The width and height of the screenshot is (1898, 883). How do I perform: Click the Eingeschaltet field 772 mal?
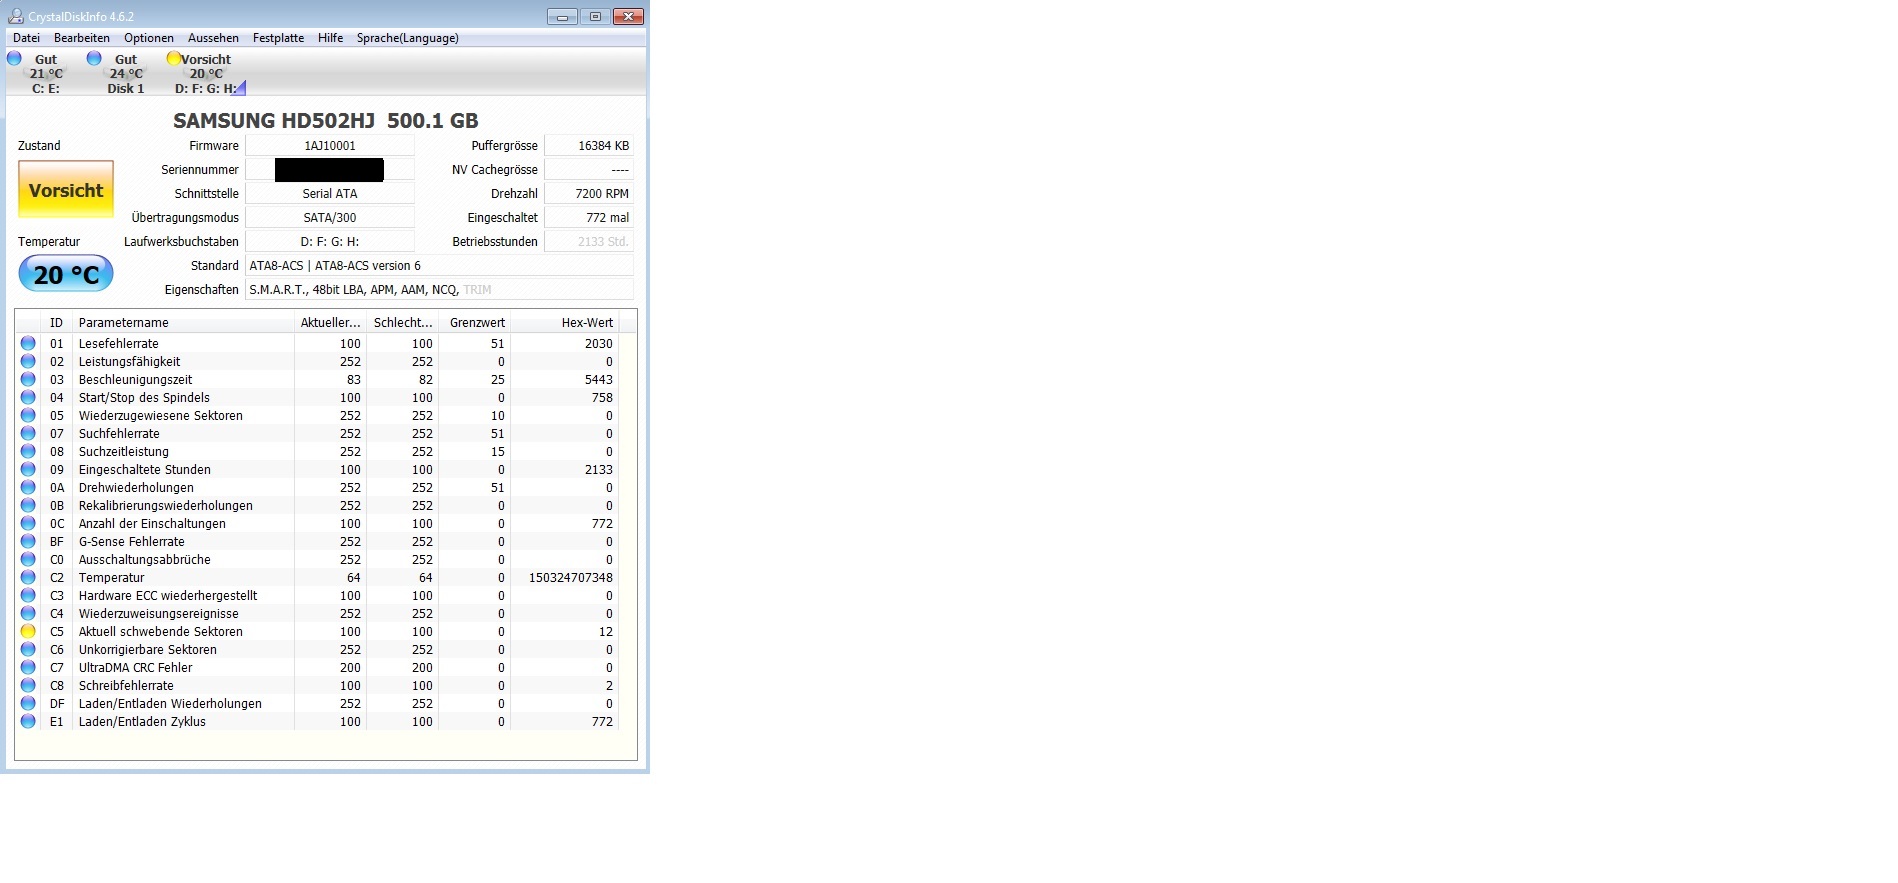[x=589, y=218]
